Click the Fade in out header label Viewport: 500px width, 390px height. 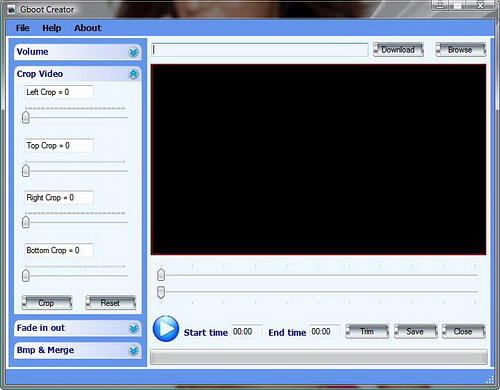41,328
